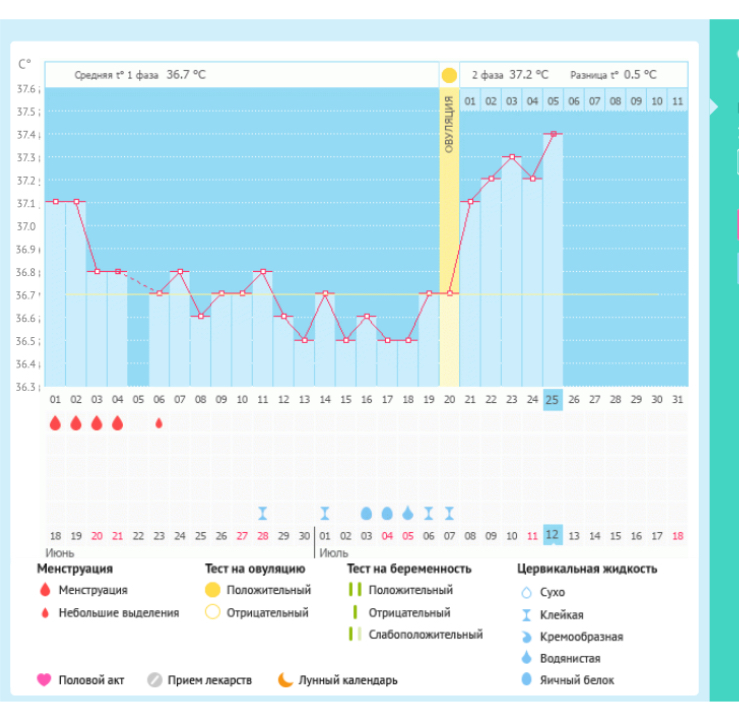This screenshot has height=714, width=739.
Task: Click the sticky cervical fluid icon on day 11
Action: coord(263,512)
